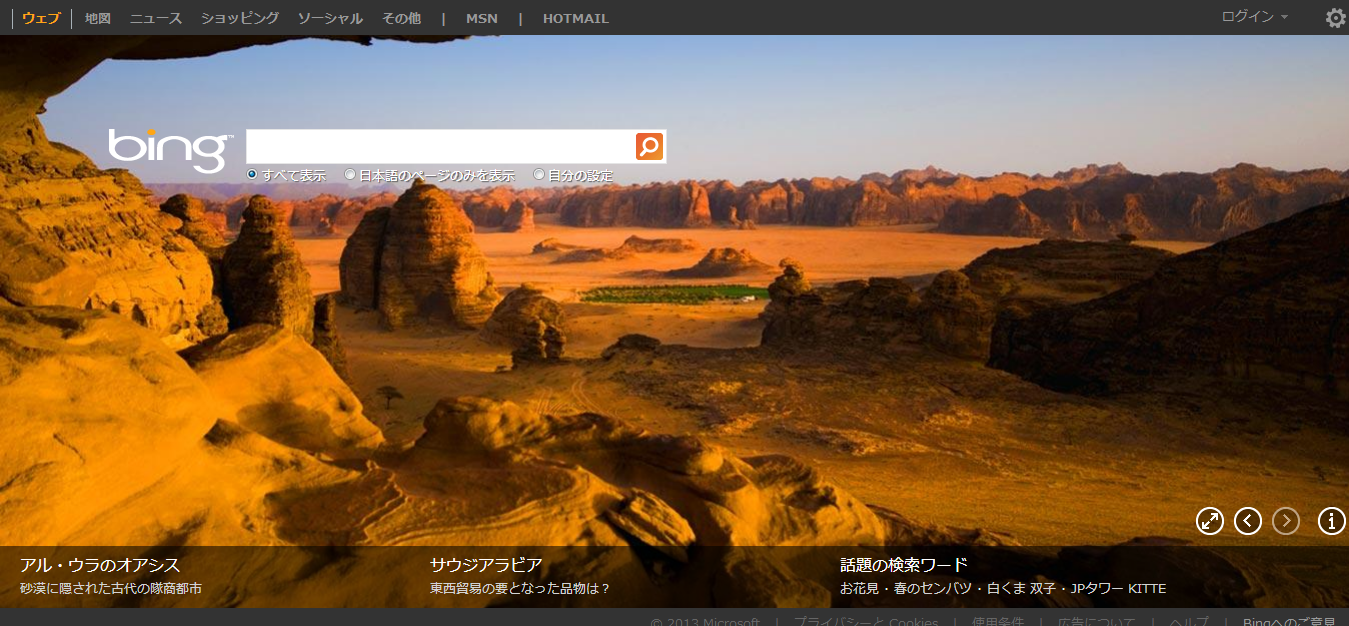Show the previous background image
The image size is (1349, 626).
[1248, 521]
